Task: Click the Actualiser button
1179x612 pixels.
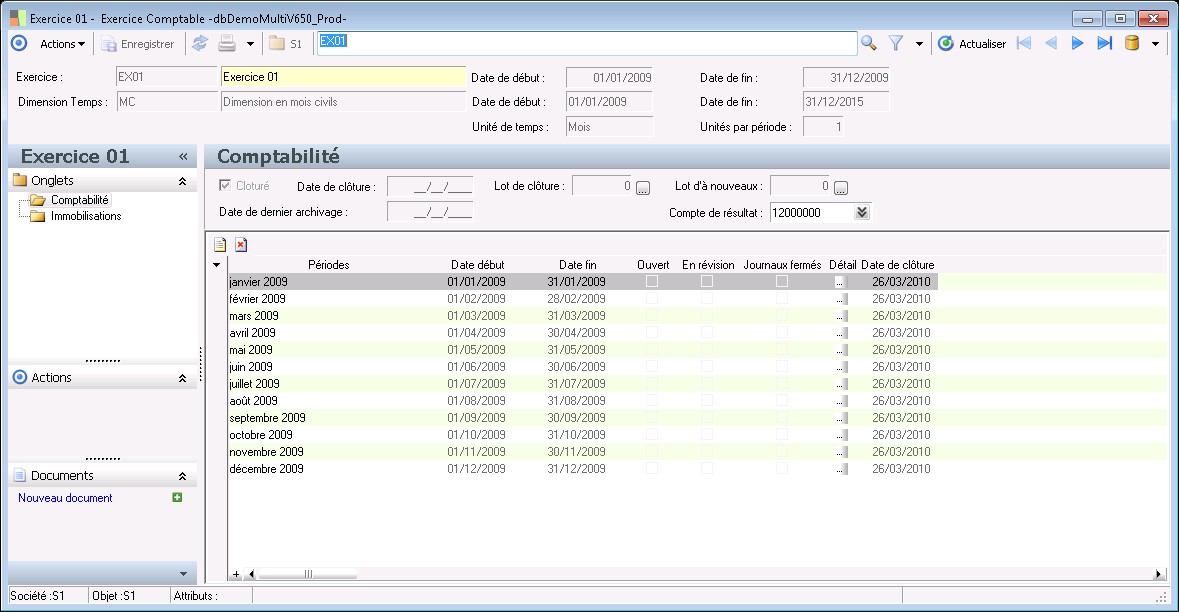Action: tap(972, 44)
